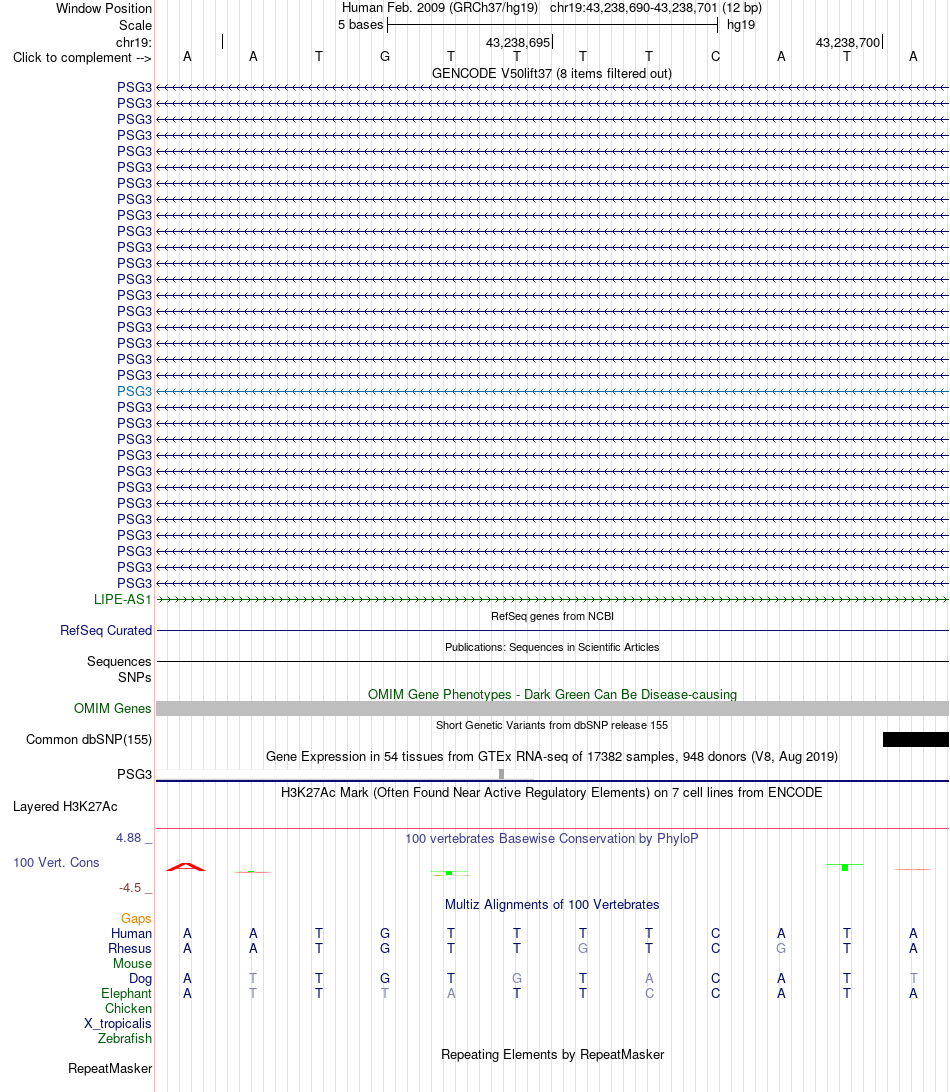Open the RefSeq Curated track label
The height and width of the screenshot is (1092, 950).
[x=106, y=630]
